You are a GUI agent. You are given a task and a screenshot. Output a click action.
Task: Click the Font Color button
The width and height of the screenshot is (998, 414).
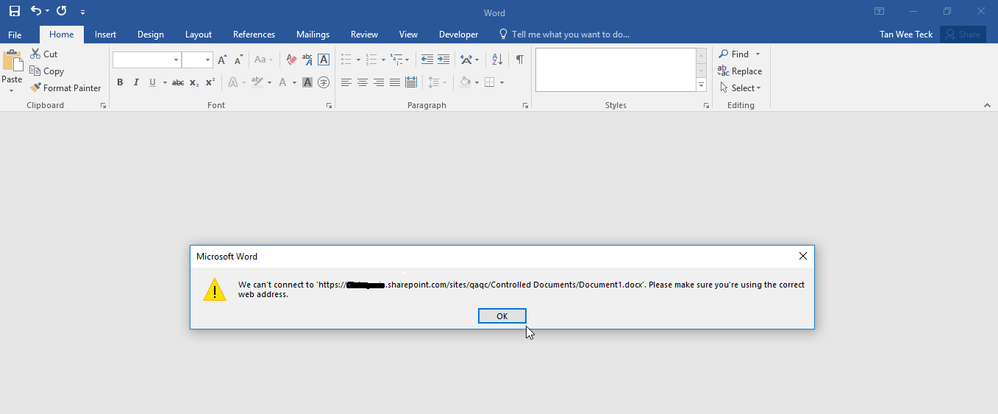283,82
